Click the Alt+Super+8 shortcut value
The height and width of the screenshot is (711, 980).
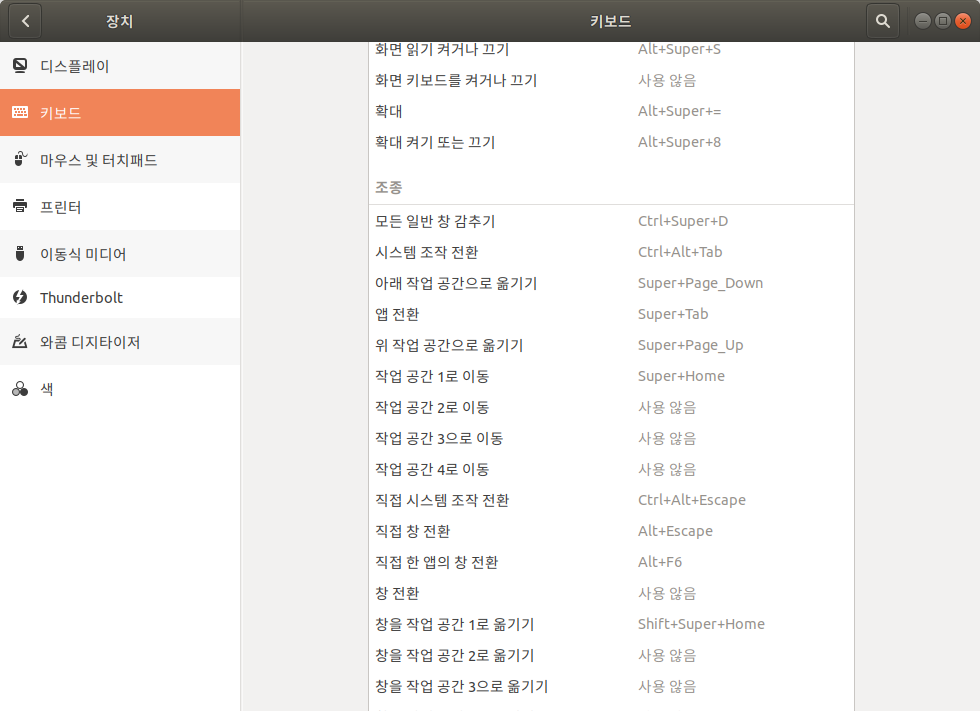coord(679,142)
